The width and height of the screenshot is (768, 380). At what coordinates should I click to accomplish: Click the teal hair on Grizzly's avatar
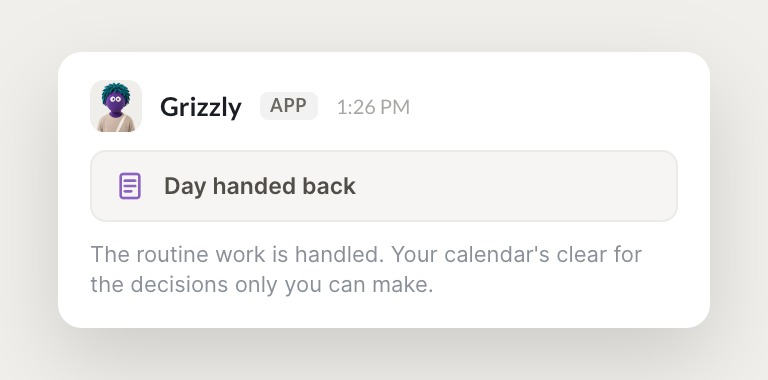click(116, 89)
